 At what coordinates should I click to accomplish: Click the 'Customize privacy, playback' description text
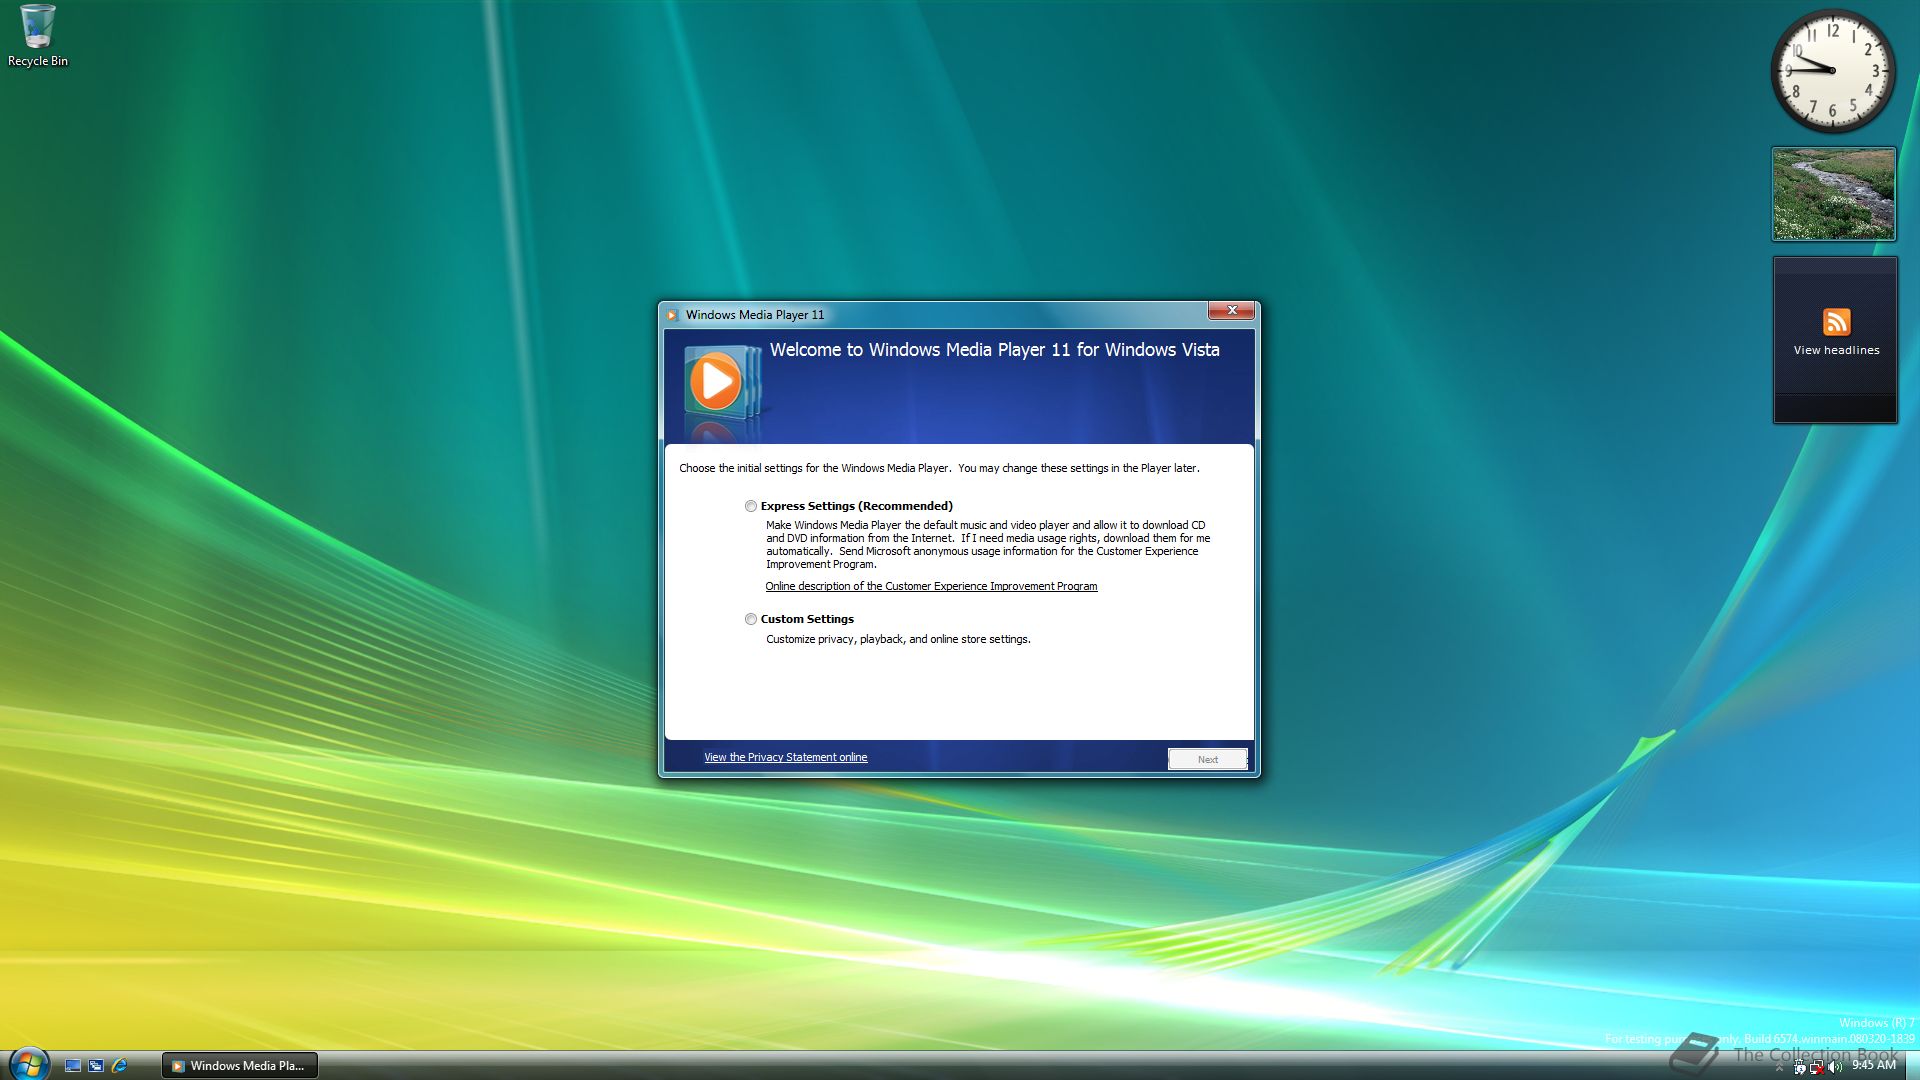[x=898, y=639]
